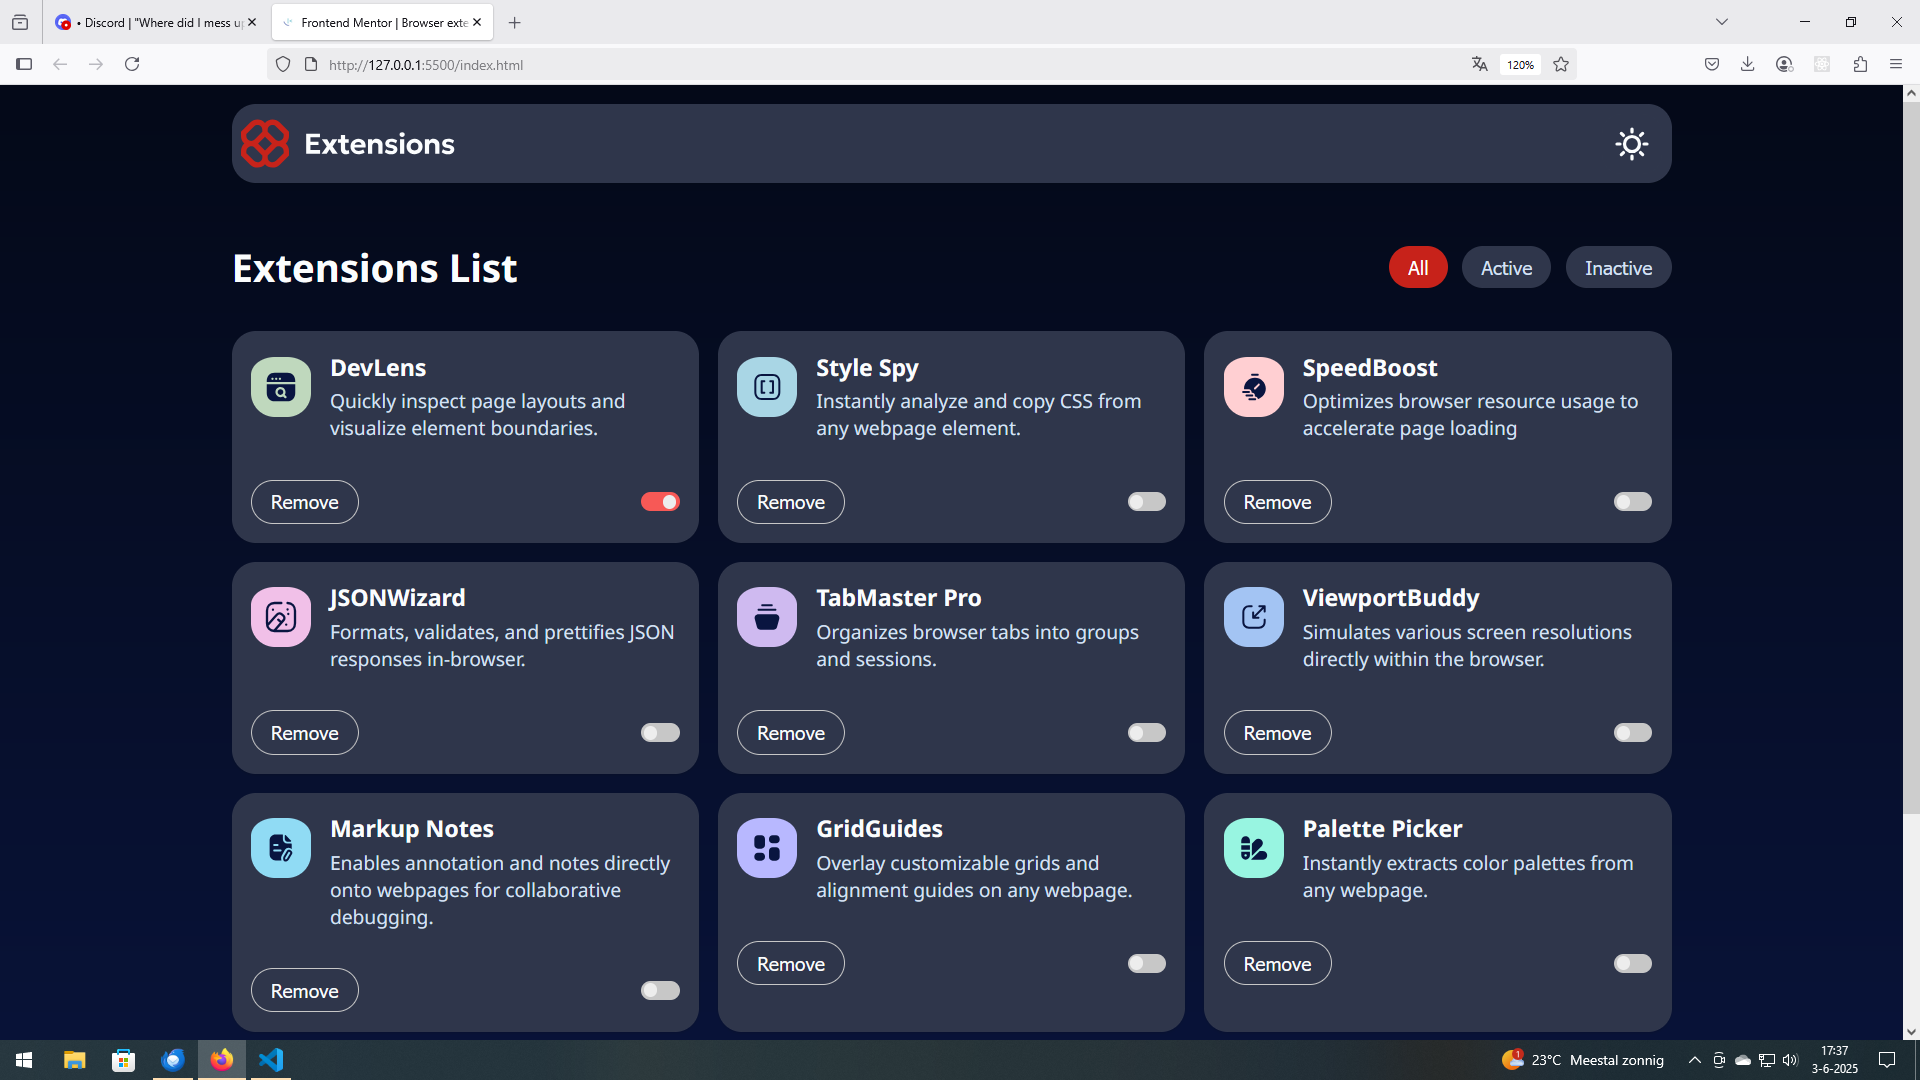The height and width of the screenshot is (1080, 1920).
Task: Turn on the ViewportBuddy toggle
Action: tap(1632, 733)
